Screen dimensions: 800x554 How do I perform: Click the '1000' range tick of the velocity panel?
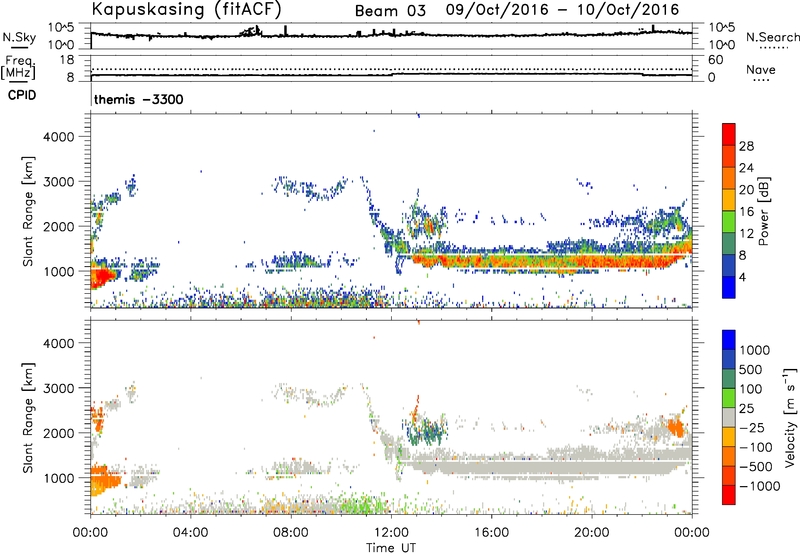pyautogui.click(x=59, y=478)
